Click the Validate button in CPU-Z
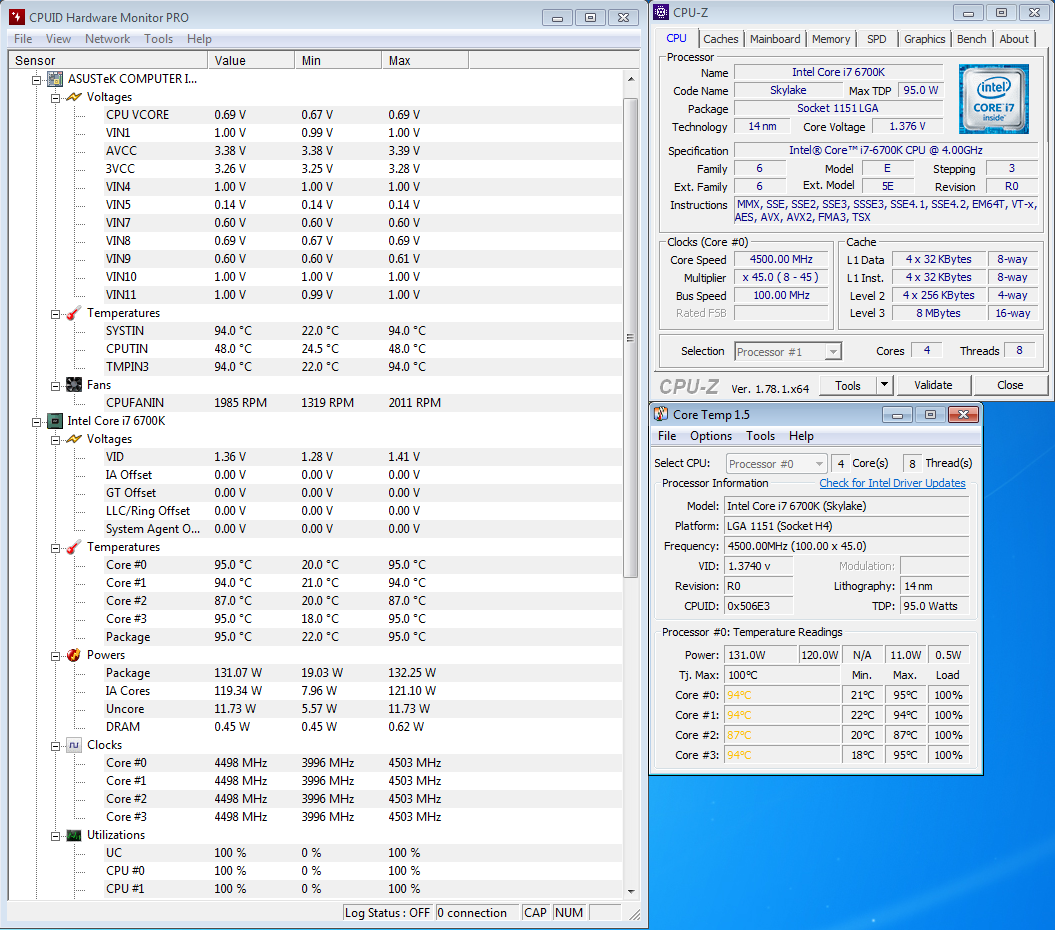Image resolution: width=1055 pixels, height=930 pixels. coord(933,385)
